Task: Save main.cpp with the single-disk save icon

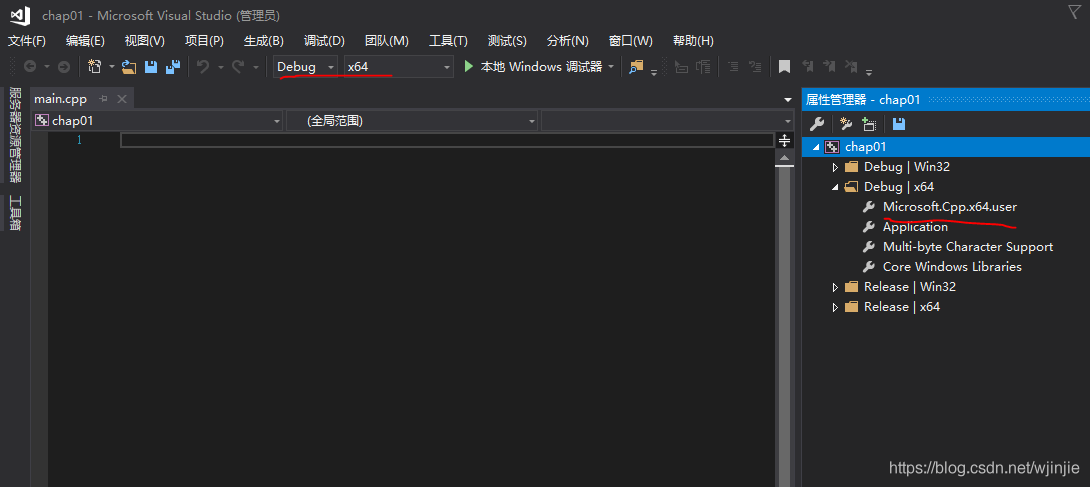Action: tap(151, 67)
